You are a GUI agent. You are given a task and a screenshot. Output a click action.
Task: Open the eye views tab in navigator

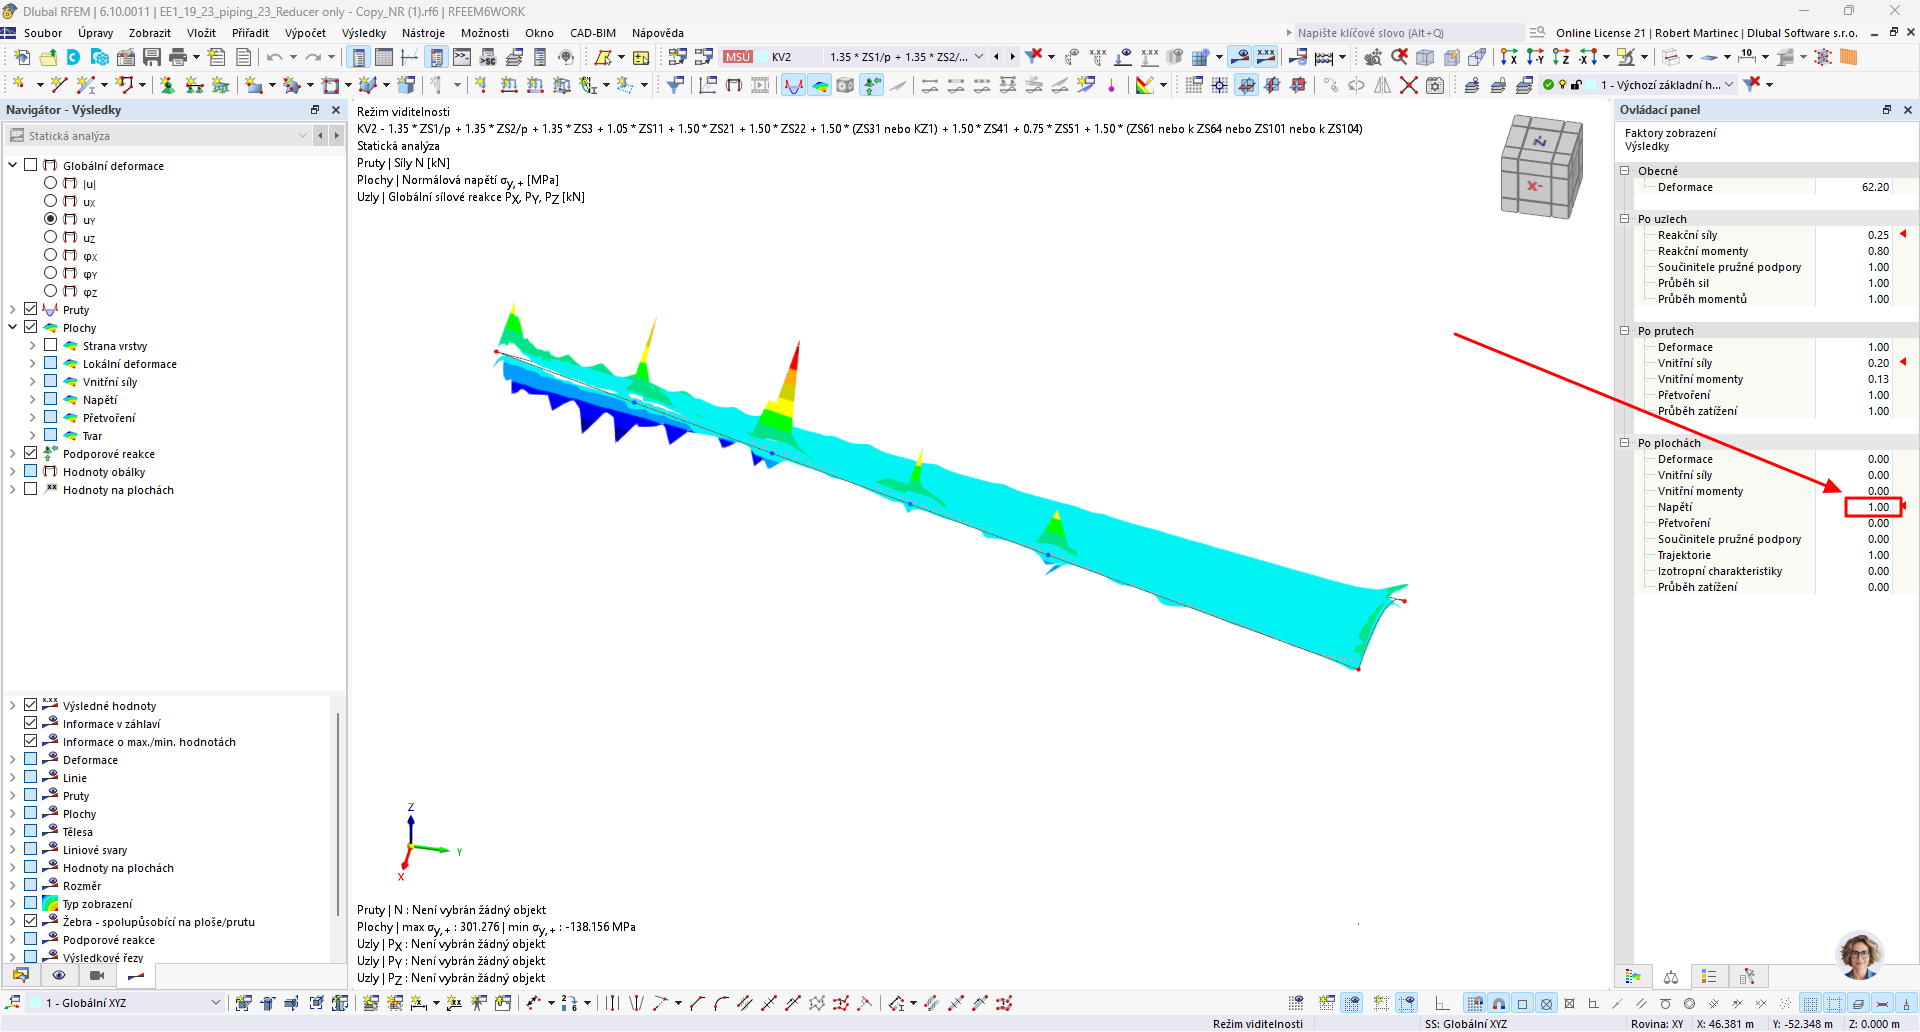[59, 975]
